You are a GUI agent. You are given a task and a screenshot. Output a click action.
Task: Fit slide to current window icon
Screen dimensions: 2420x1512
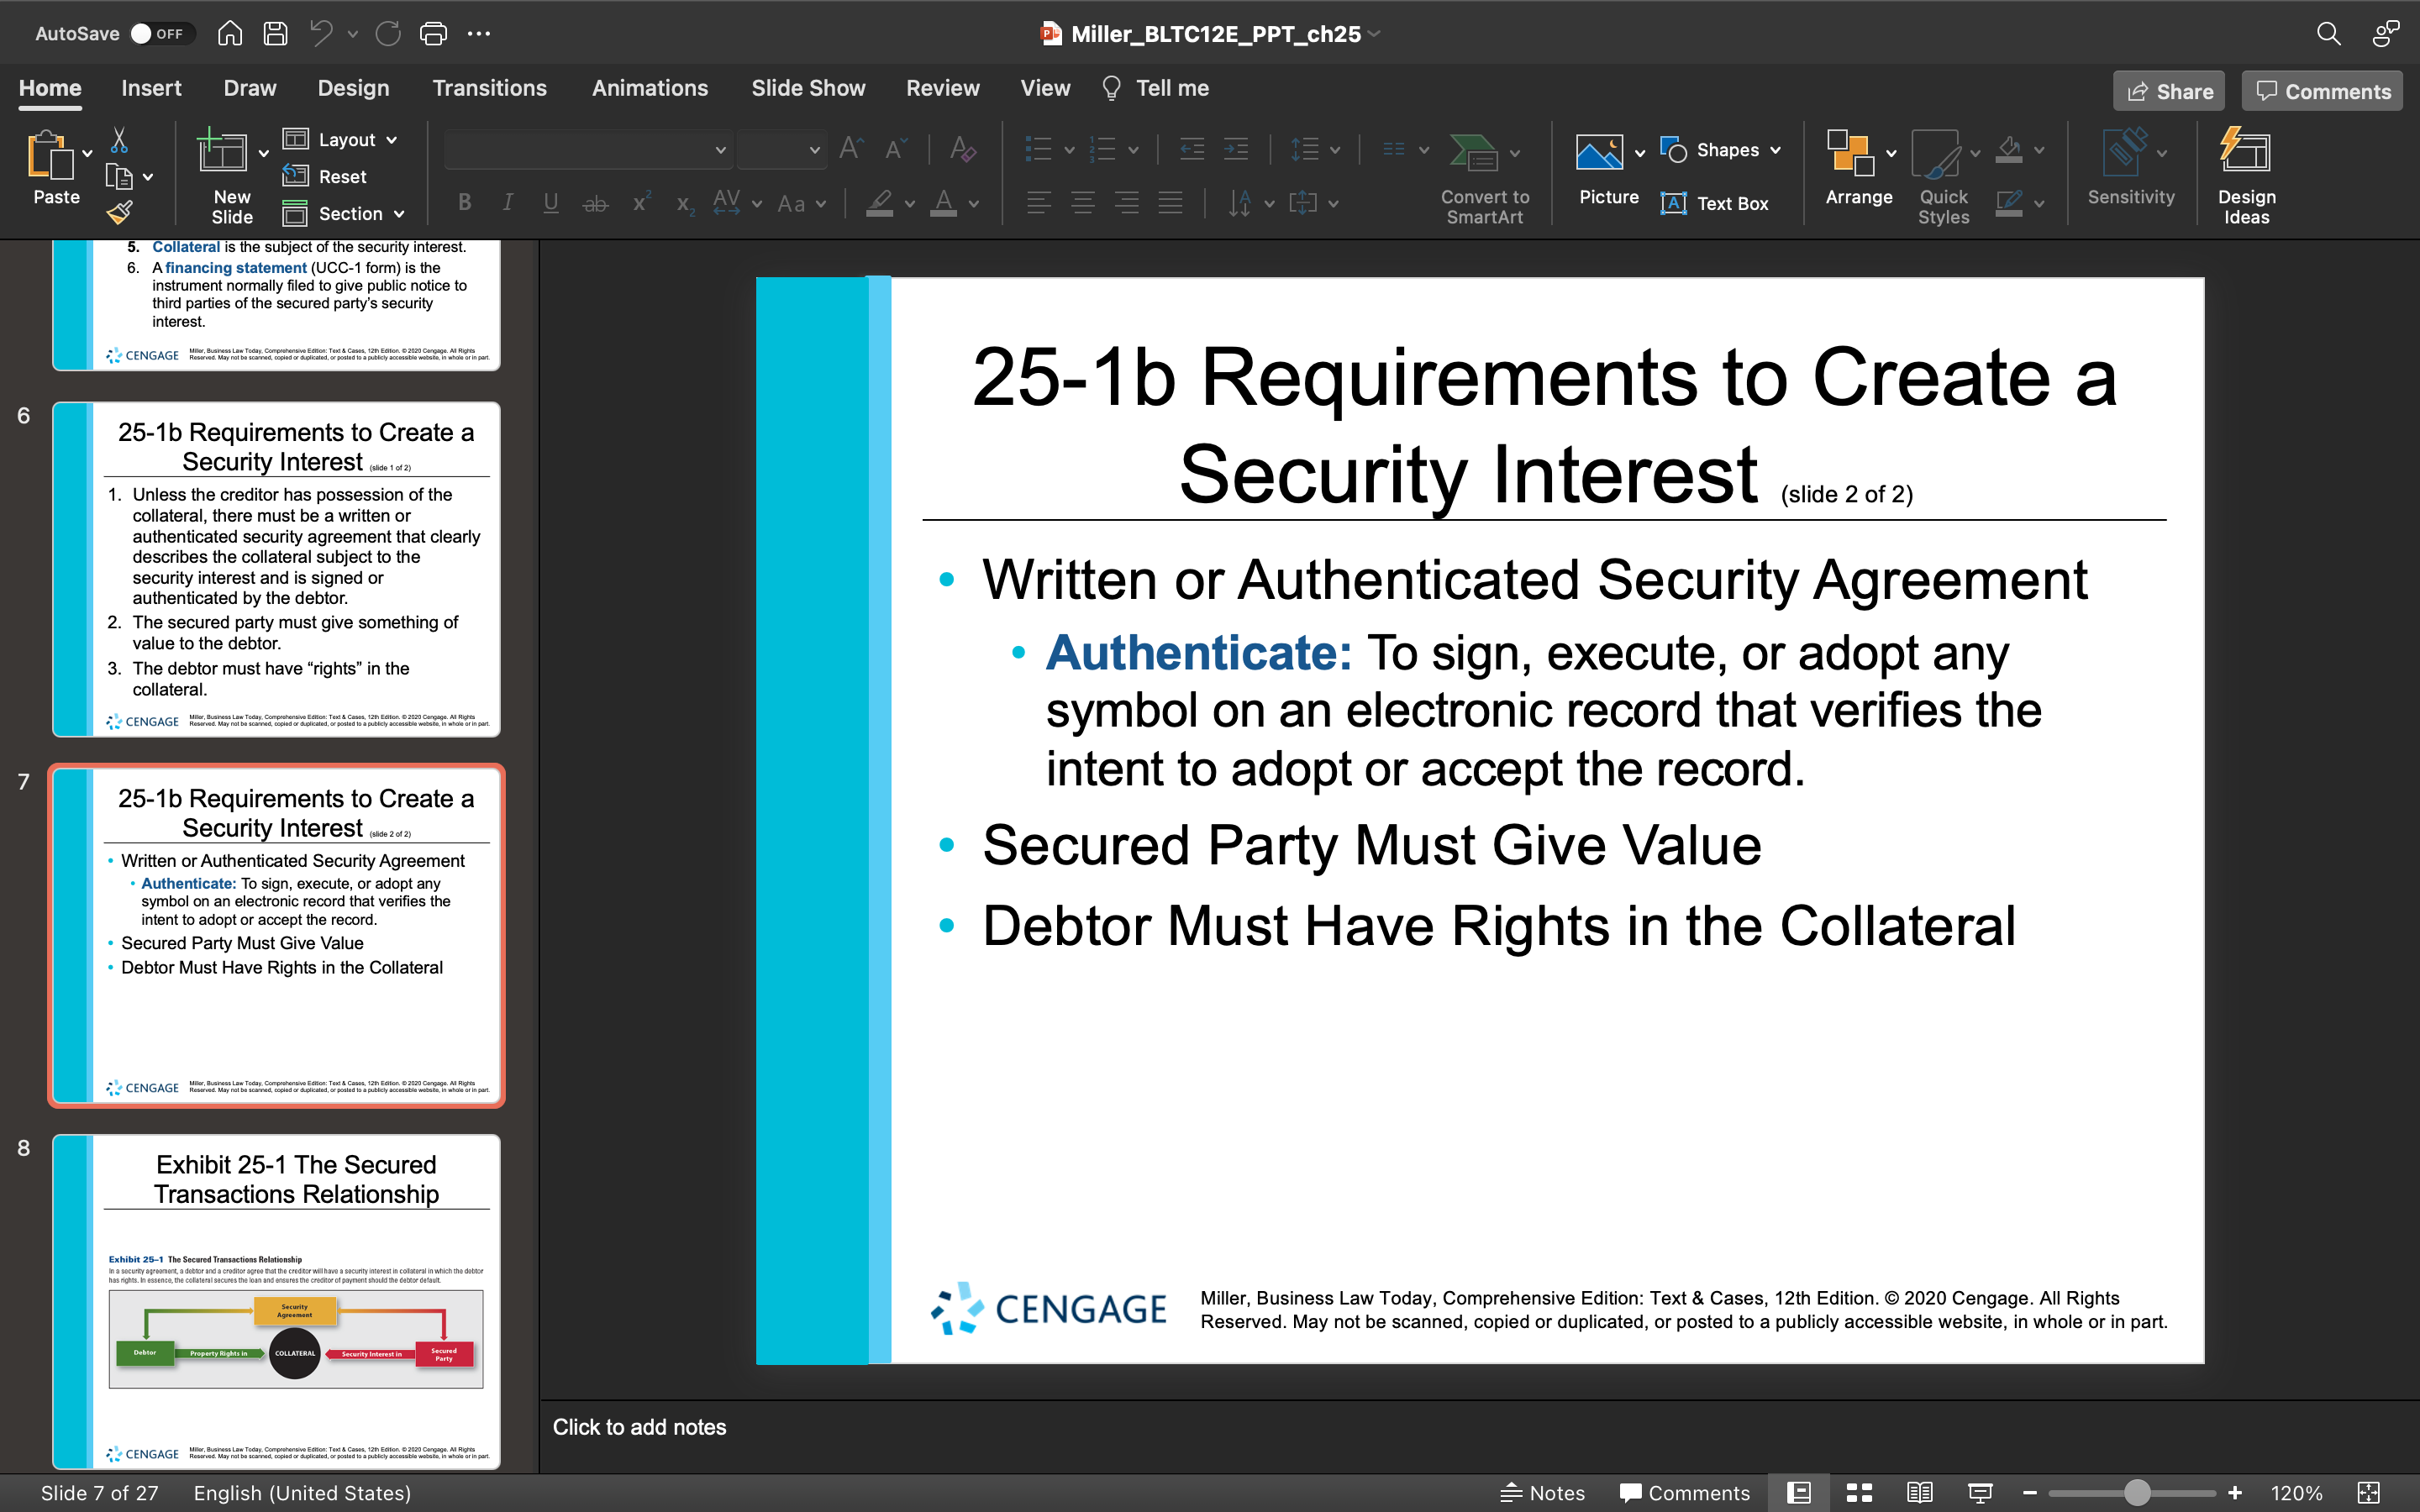click(x=2368, y=1492)
